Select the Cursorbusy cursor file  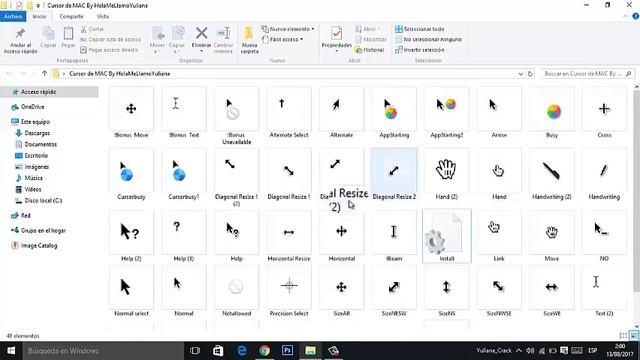pyautogui.click(x=131, y=174)
